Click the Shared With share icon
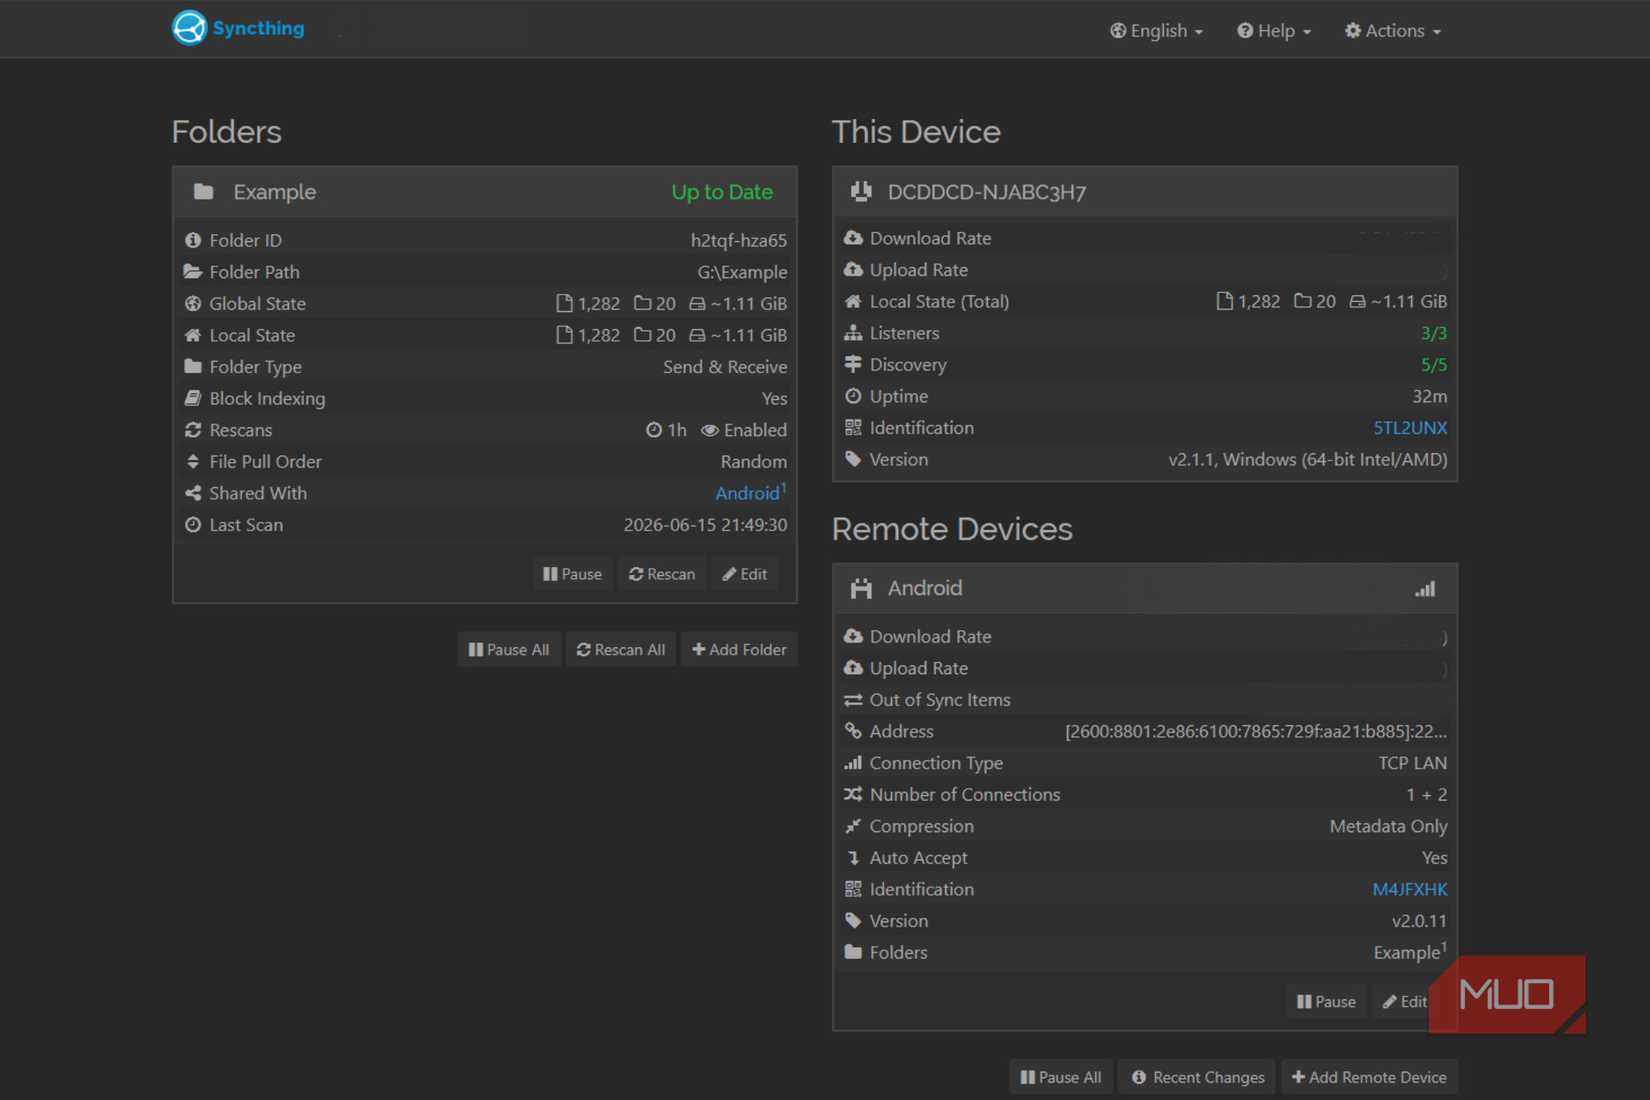 pos(193,493)
